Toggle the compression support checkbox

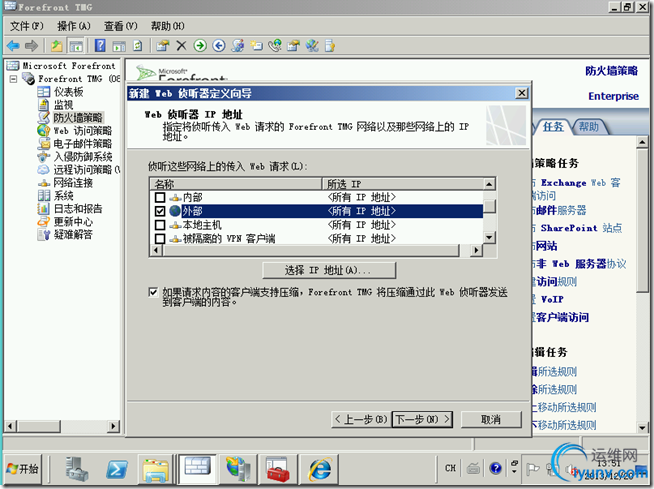(x=153, y=292)
